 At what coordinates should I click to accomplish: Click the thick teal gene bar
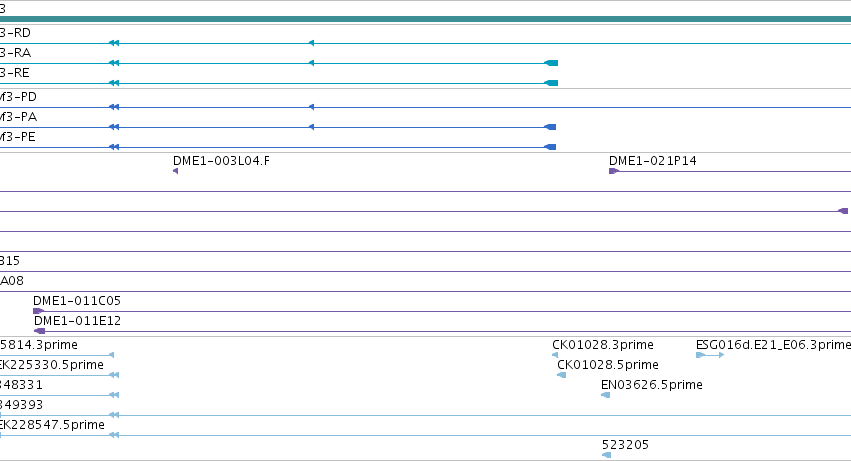coord(426,19)
